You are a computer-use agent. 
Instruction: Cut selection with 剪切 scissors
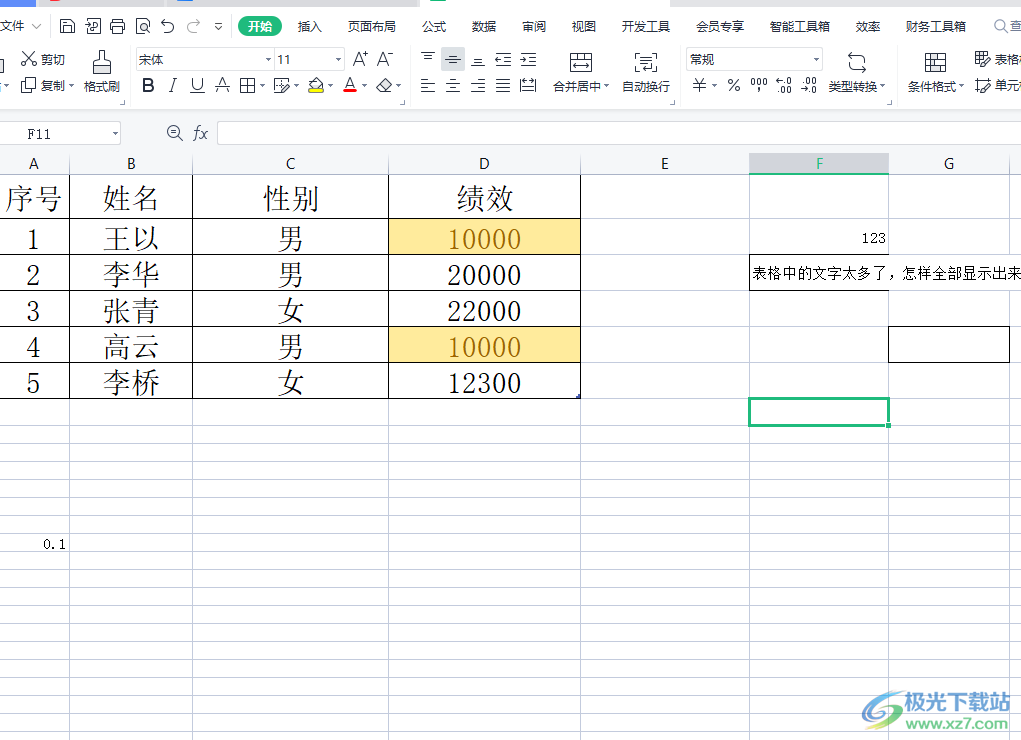43,59
